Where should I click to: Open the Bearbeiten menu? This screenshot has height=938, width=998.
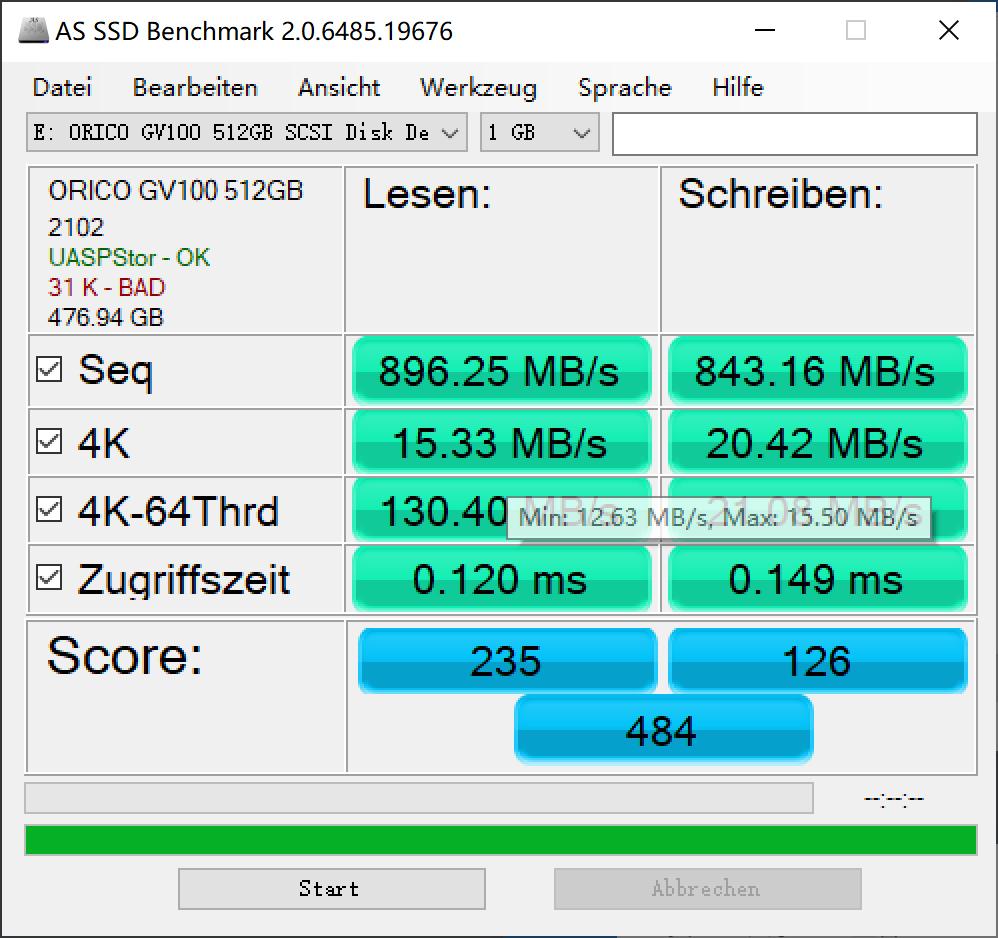pyautogui.click(x=195, y=87)
